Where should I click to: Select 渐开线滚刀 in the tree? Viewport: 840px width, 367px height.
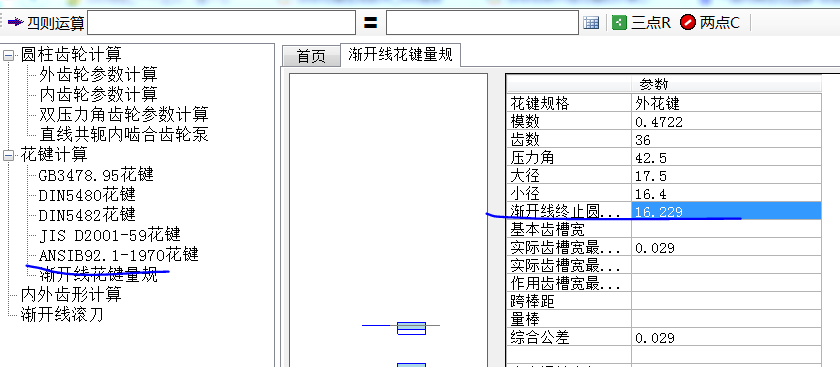tap(62, 314)
